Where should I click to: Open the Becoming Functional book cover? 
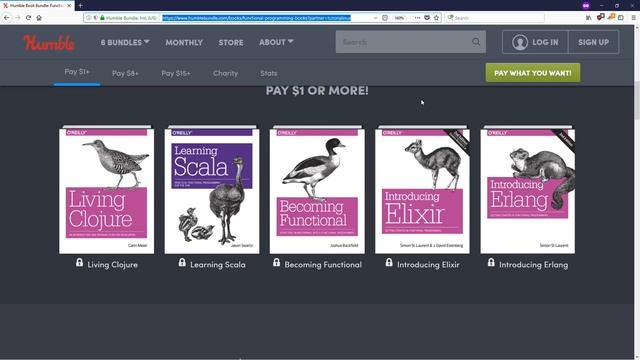point(317,190)
